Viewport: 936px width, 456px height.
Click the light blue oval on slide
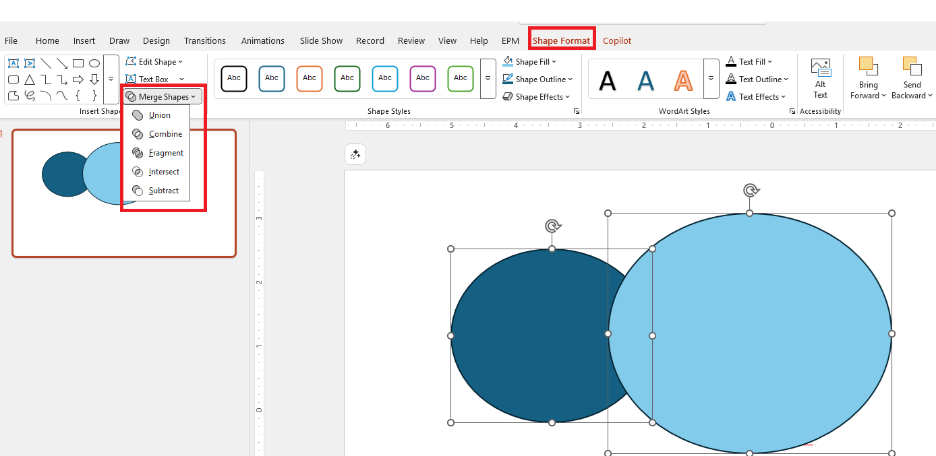[x=750, y=333]
